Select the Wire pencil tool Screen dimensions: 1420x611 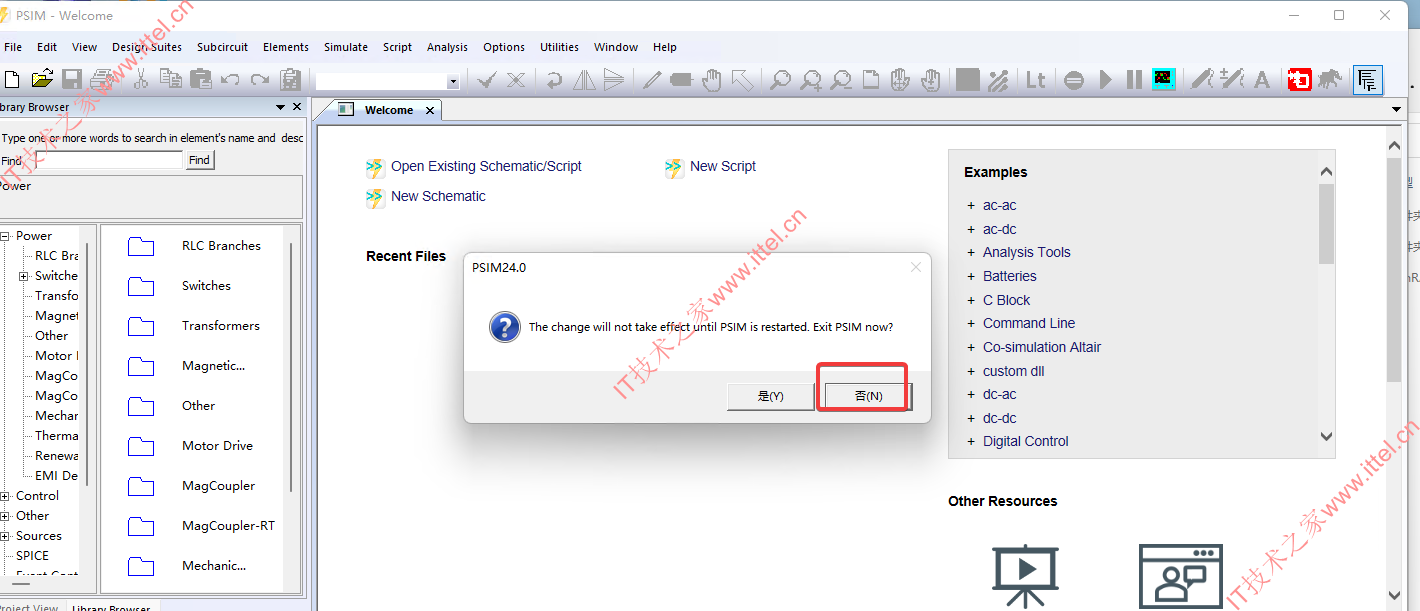point(651,80)
